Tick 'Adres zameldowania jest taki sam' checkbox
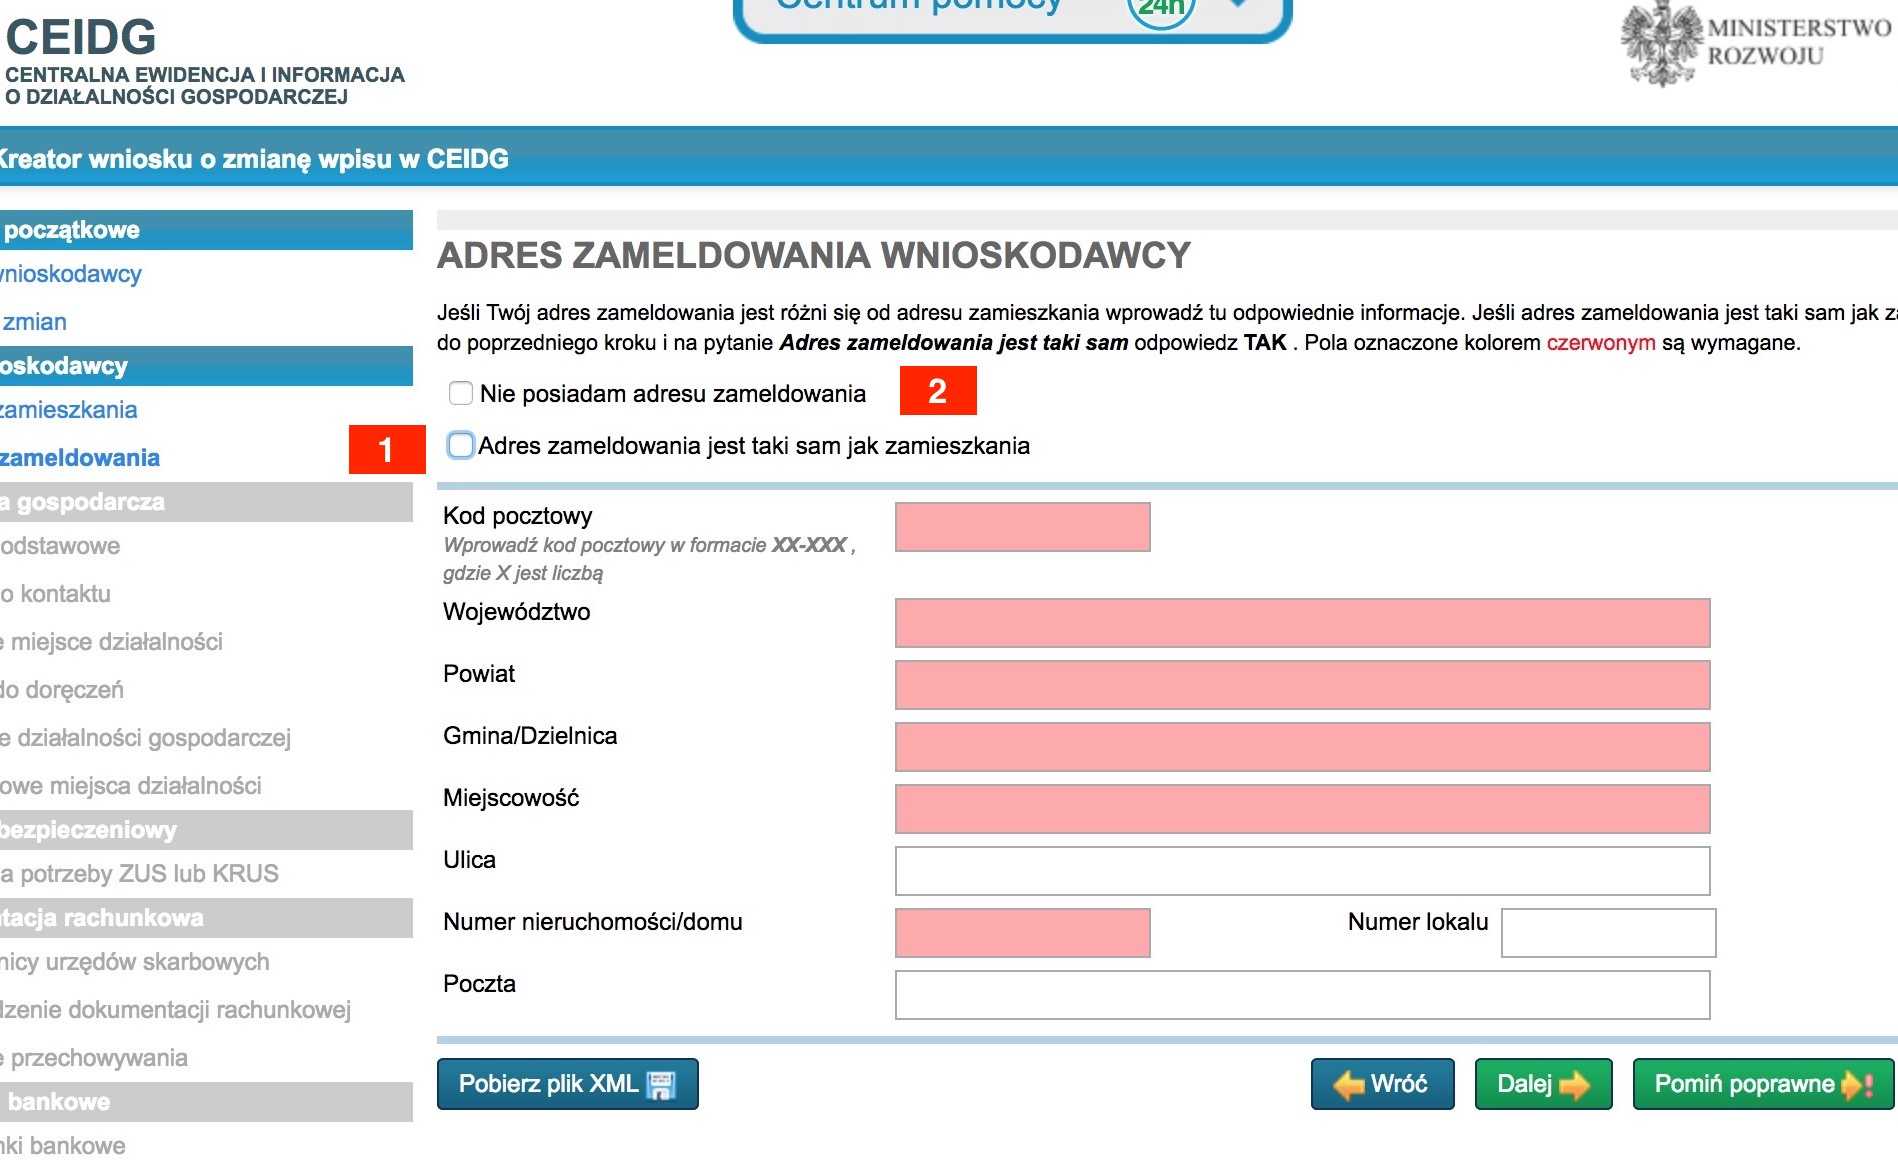The width and height of the screenshot is (1898, 1160). pos(461,446)
